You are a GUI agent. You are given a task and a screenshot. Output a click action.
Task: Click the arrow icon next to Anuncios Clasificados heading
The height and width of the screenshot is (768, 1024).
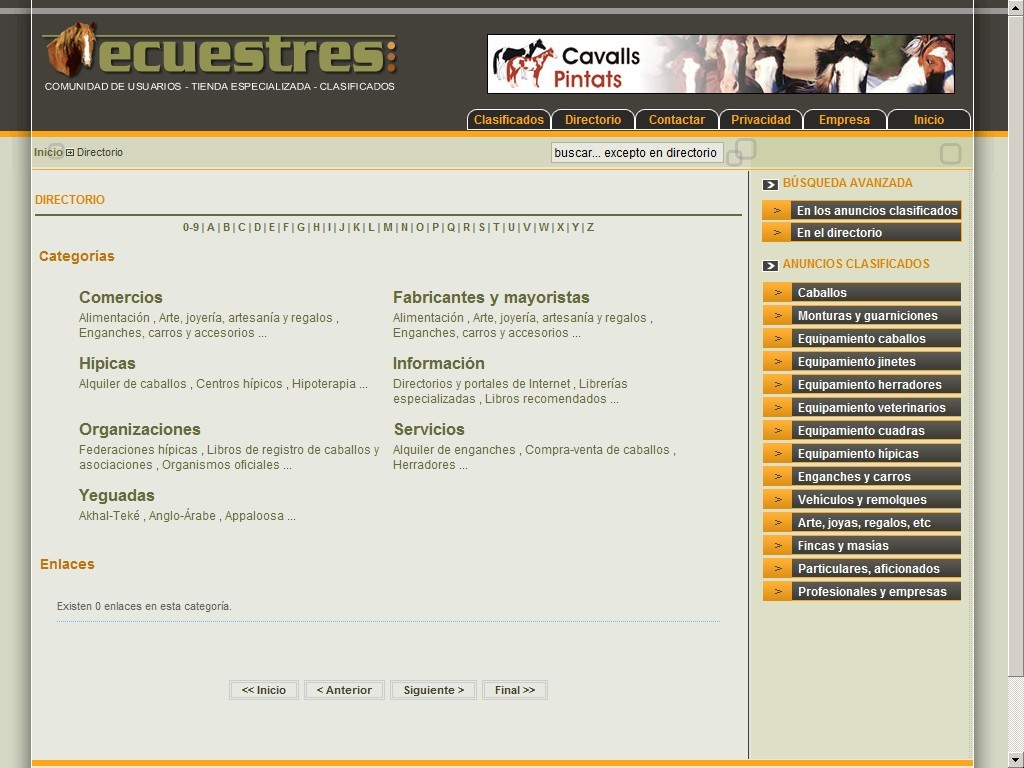click(770, 265)
